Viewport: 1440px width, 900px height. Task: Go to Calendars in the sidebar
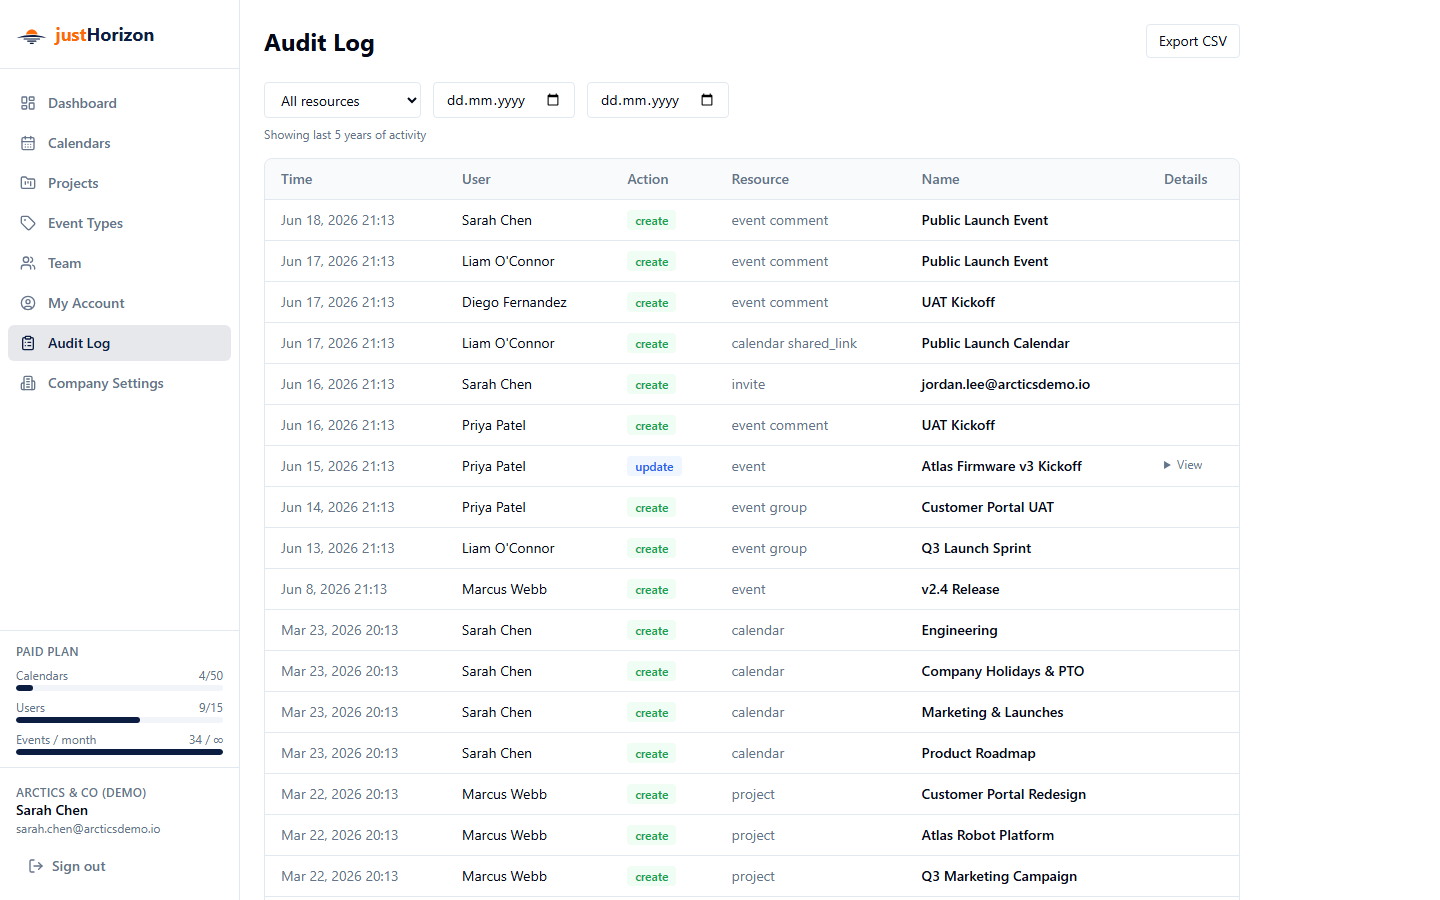coord(119,143)
